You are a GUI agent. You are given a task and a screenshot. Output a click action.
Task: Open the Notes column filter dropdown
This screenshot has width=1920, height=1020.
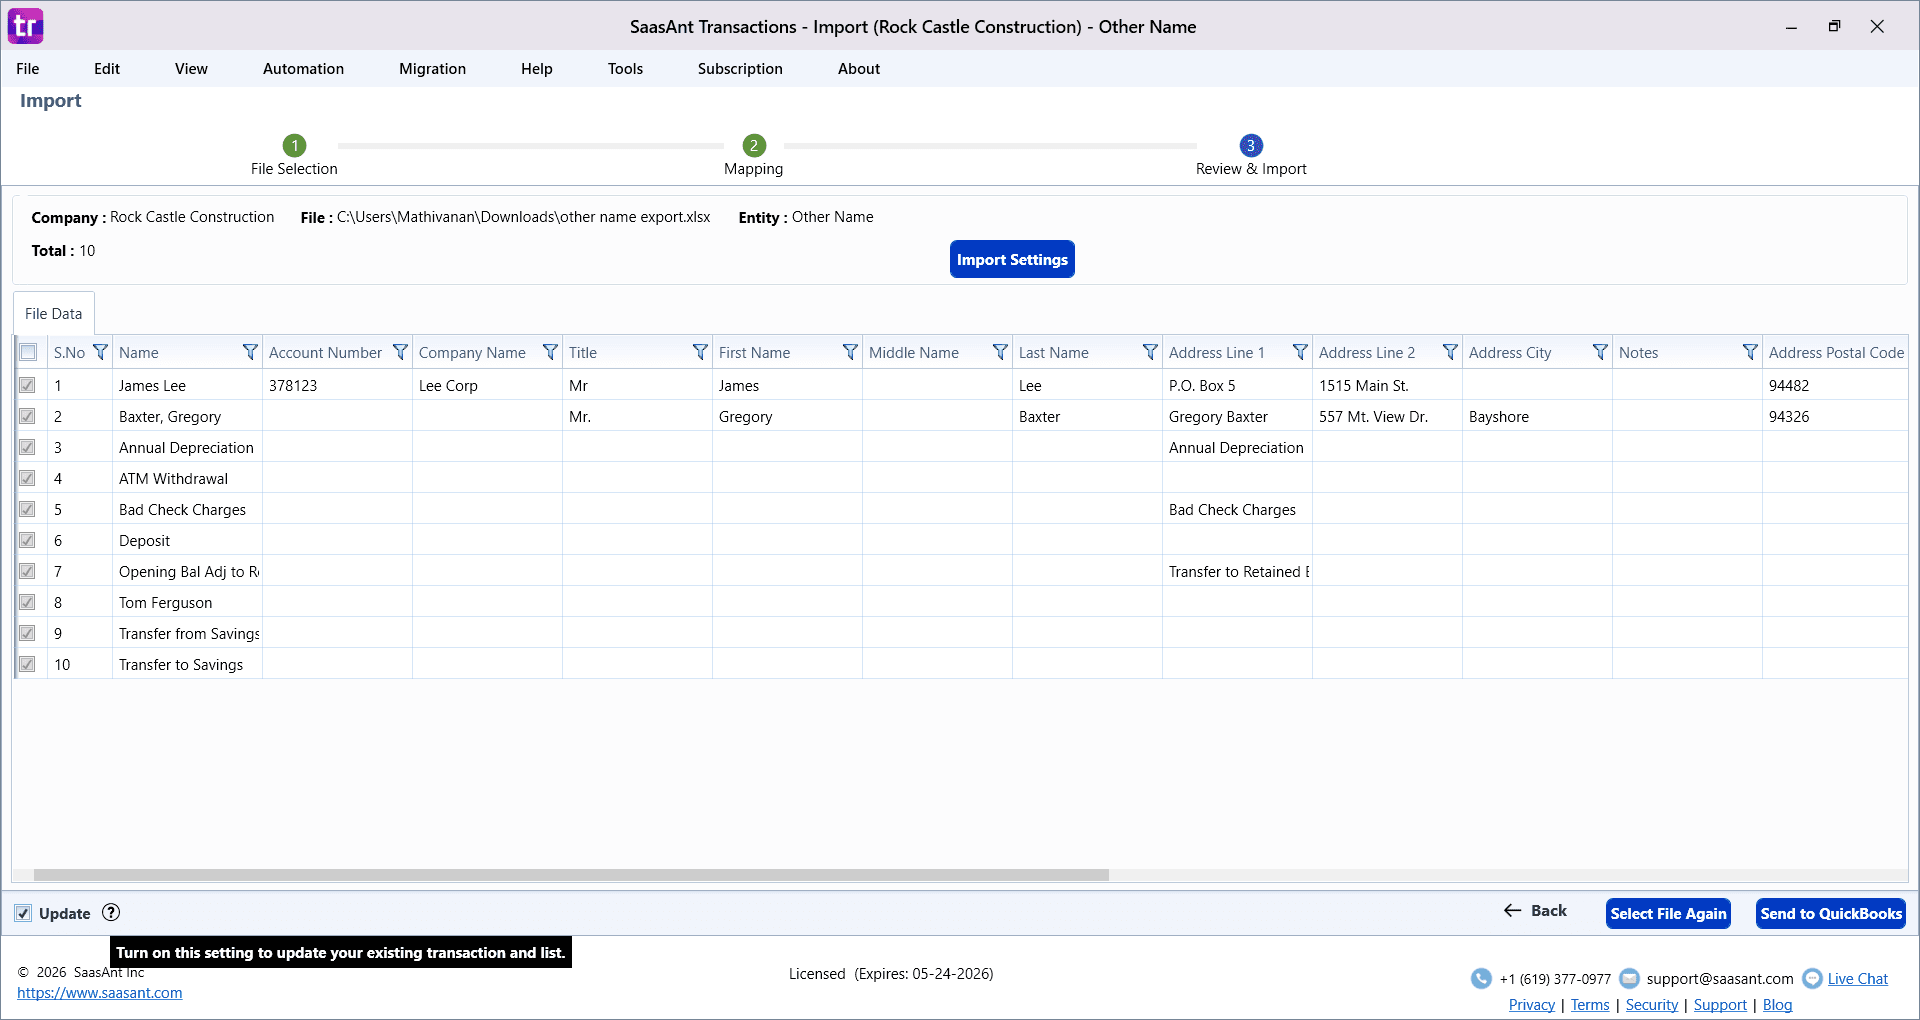(1750, 352)
